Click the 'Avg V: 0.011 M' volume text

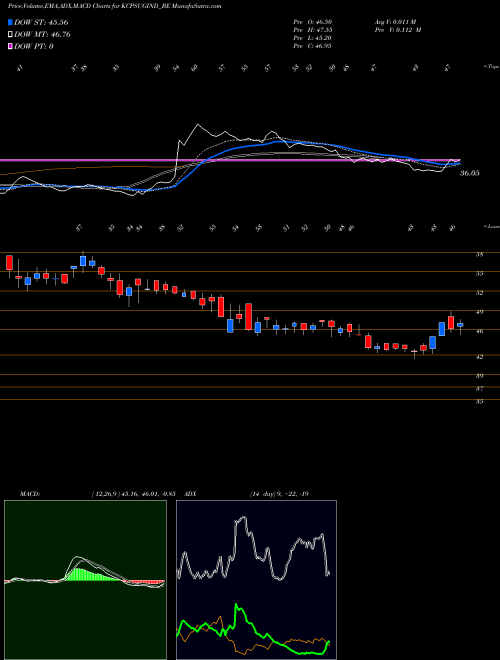coord(395,22)
